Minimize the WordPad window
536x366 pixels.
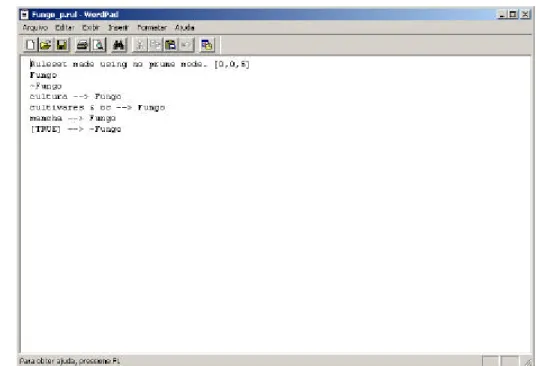tap(502, 15)
